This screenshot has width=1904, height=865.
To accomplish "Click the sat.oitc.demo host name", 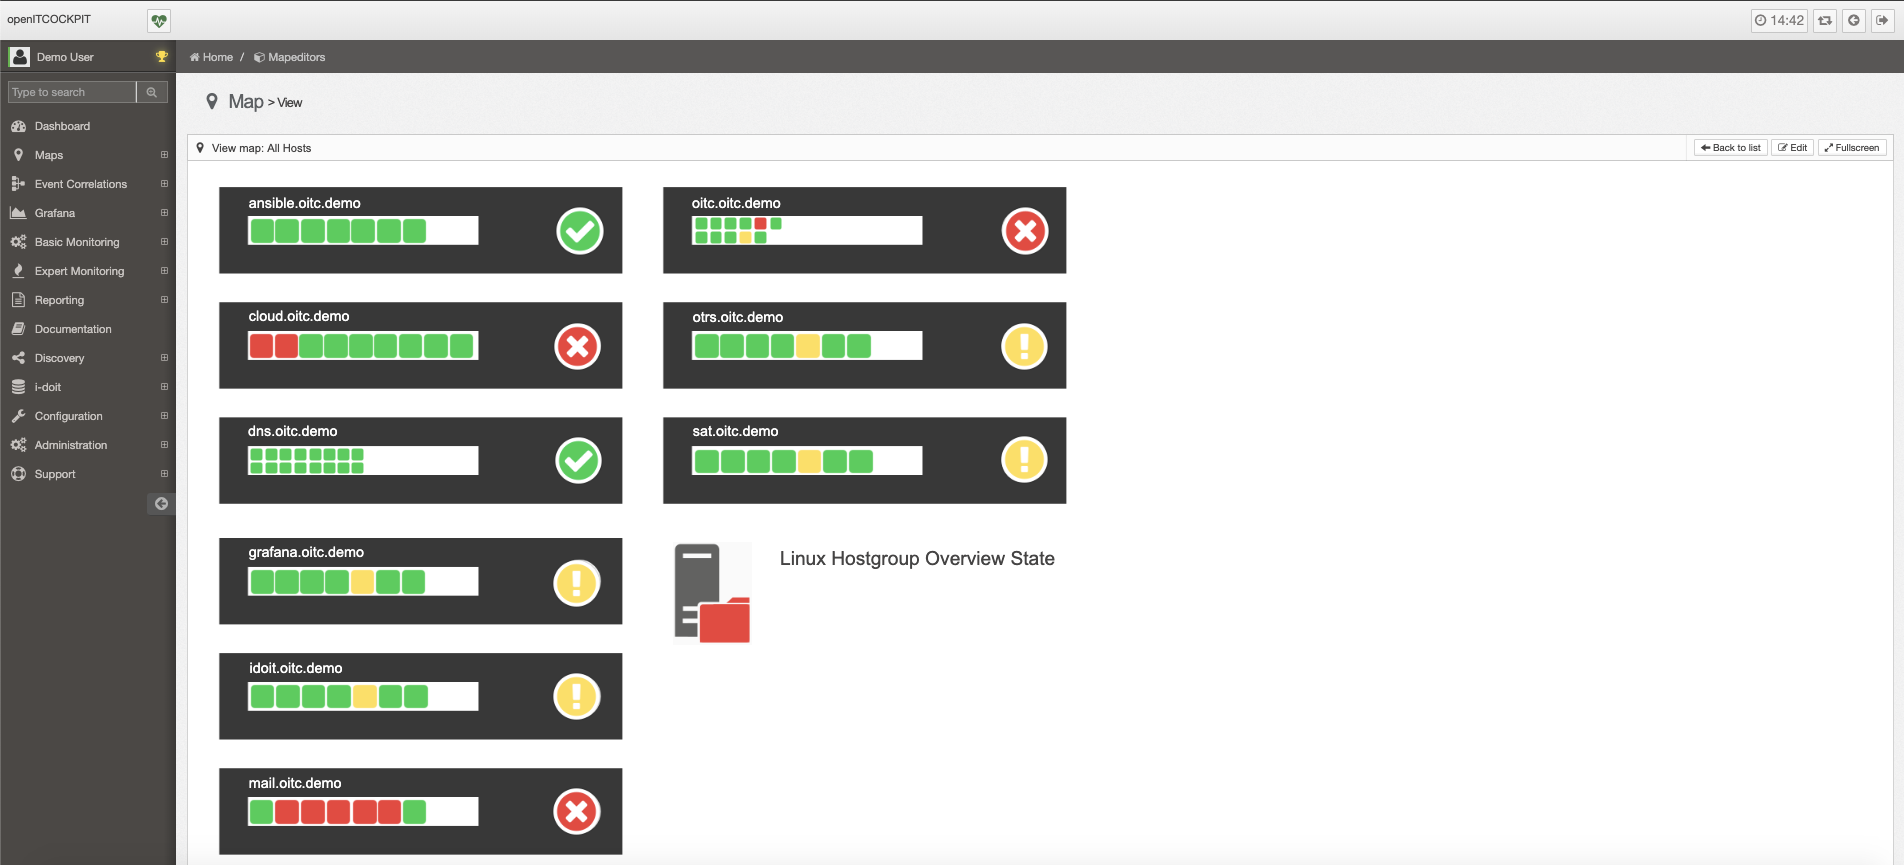I will pyautogui.click(x=735, y=431).
